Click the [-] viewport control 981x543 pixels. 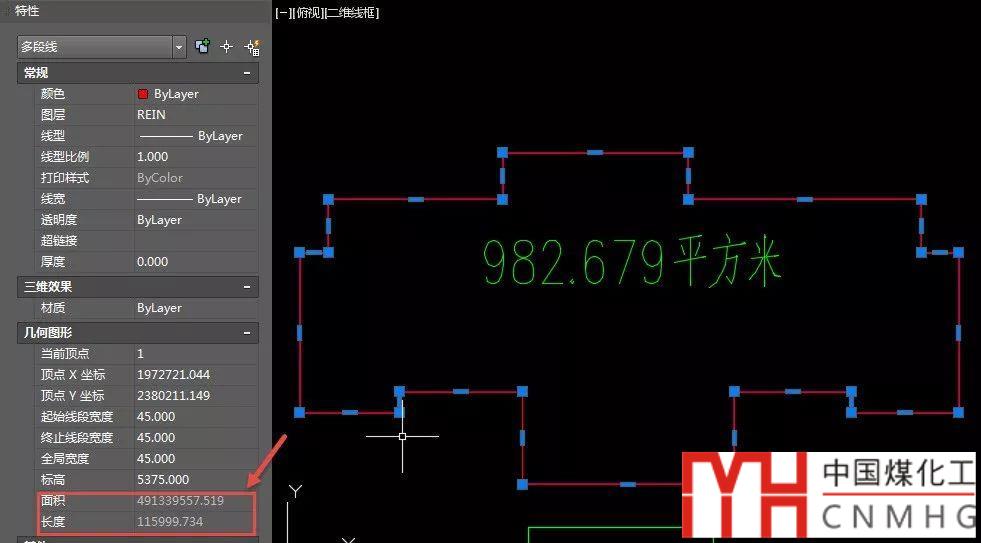click(282, 13)
